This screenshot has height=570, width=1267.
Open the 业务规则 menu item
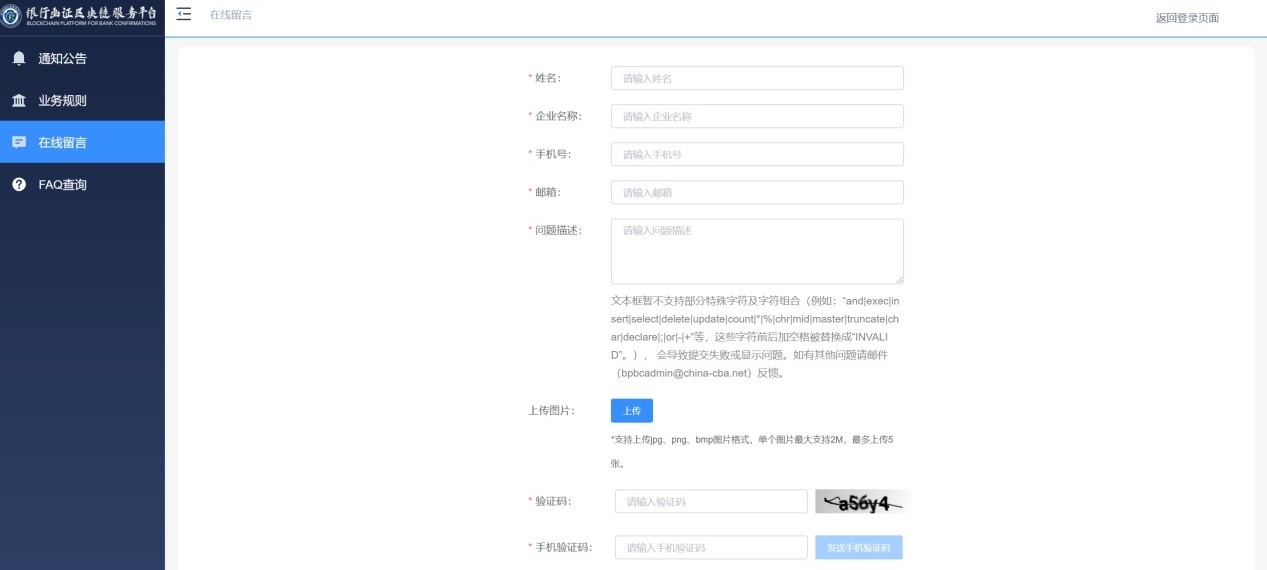pos(62,101)
